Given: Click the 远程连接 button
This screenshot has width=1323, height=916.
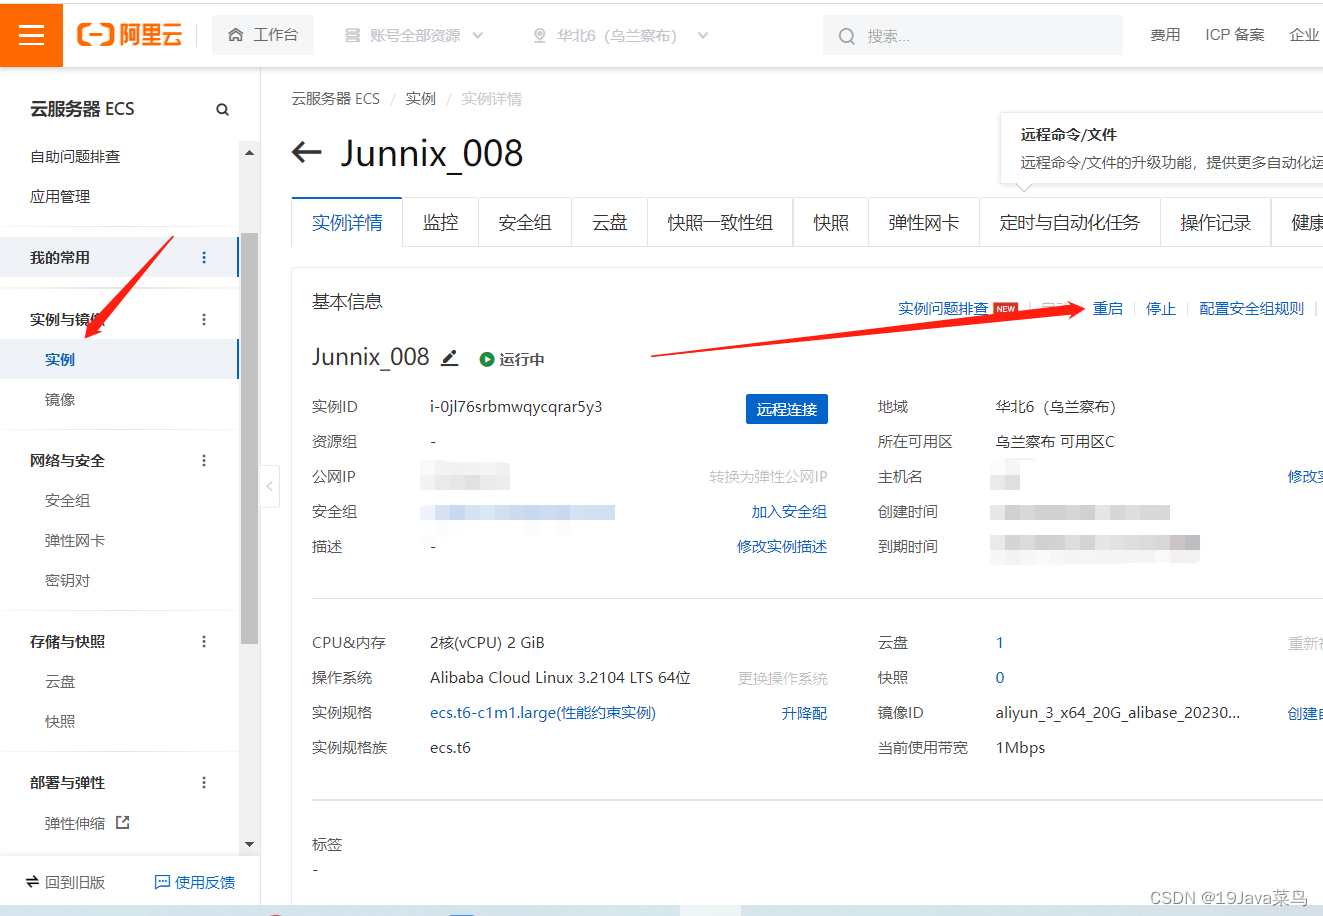Looking at the screenshot, I should [x=787, y=409].
